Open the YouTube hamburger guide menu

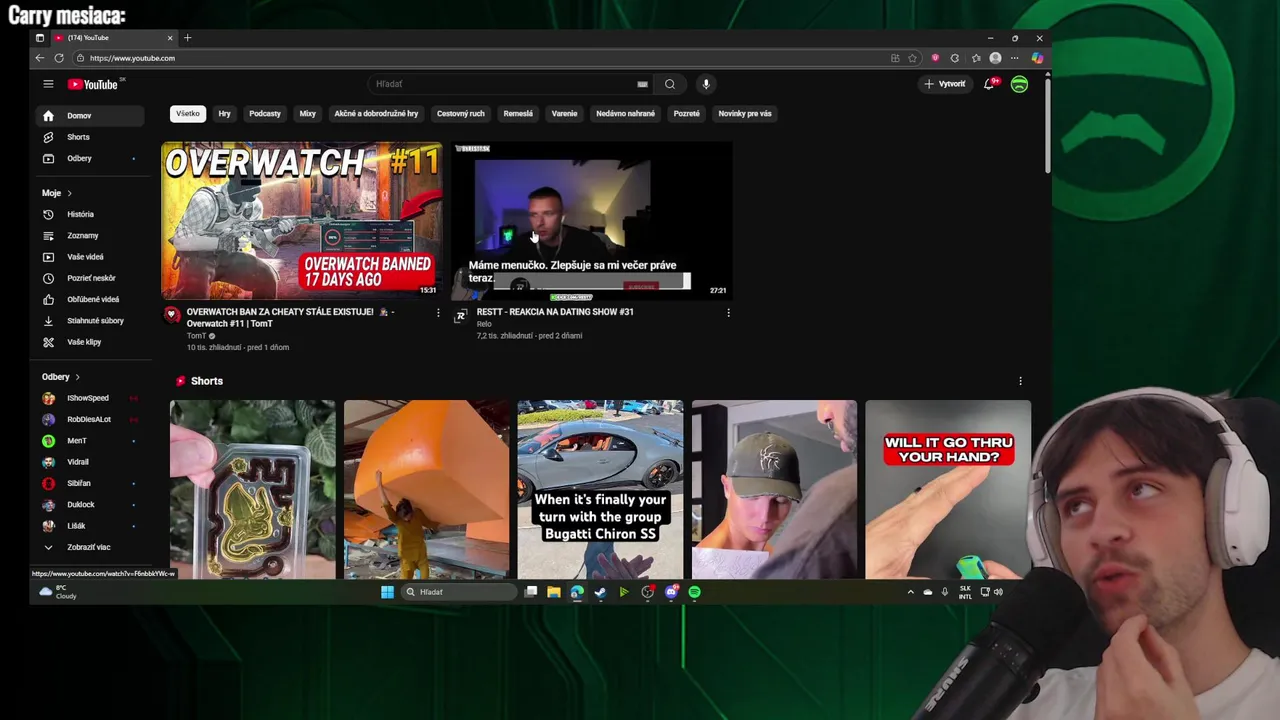[48, 84]
